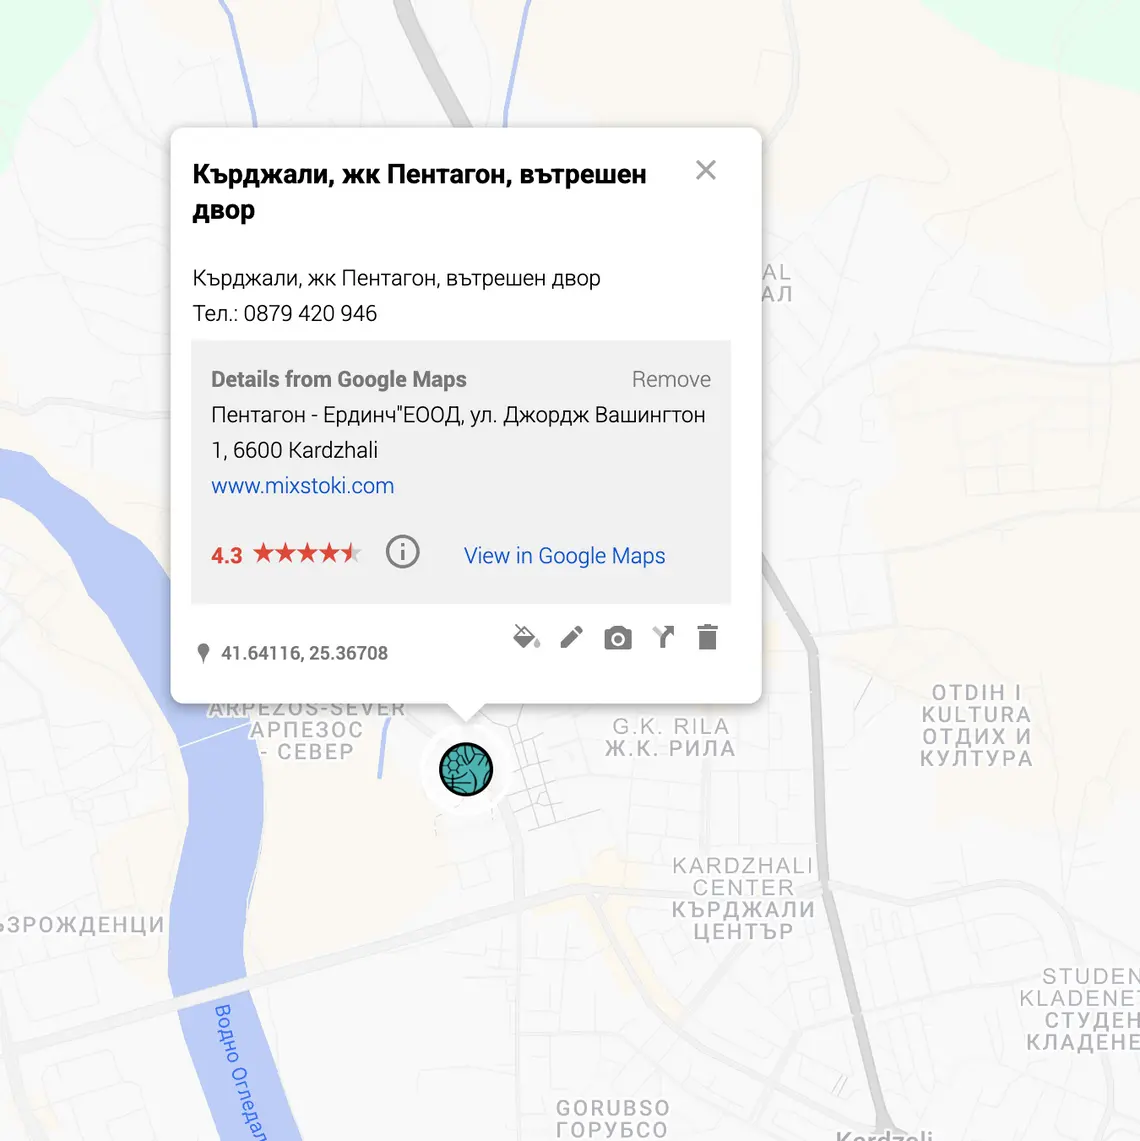Remove the Google Maps details
The height and width of the screenshot is (1141, 1140).
(671, 379)
